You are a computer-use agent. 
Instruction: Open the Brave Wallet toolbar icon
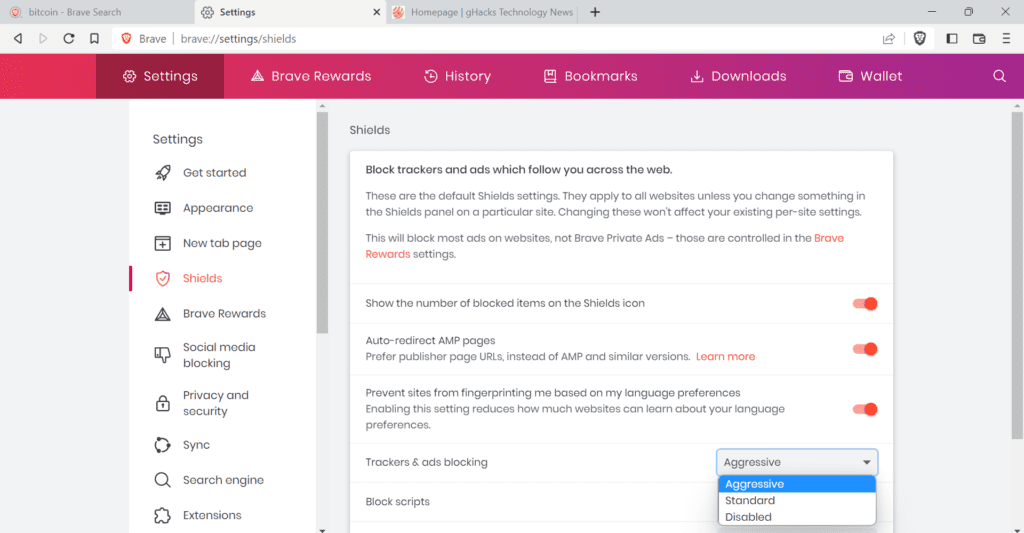tap(978, 39)
